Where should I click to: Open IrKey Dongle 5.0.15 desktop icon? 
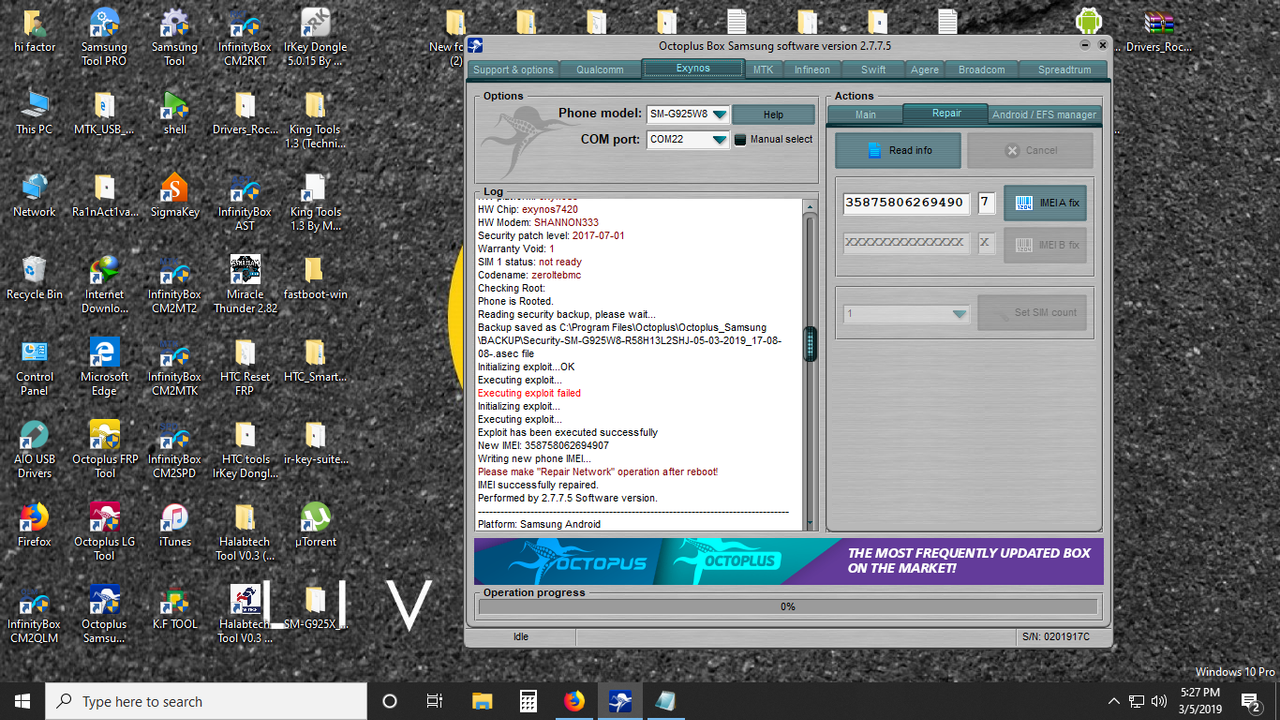[x=315, y=38]
